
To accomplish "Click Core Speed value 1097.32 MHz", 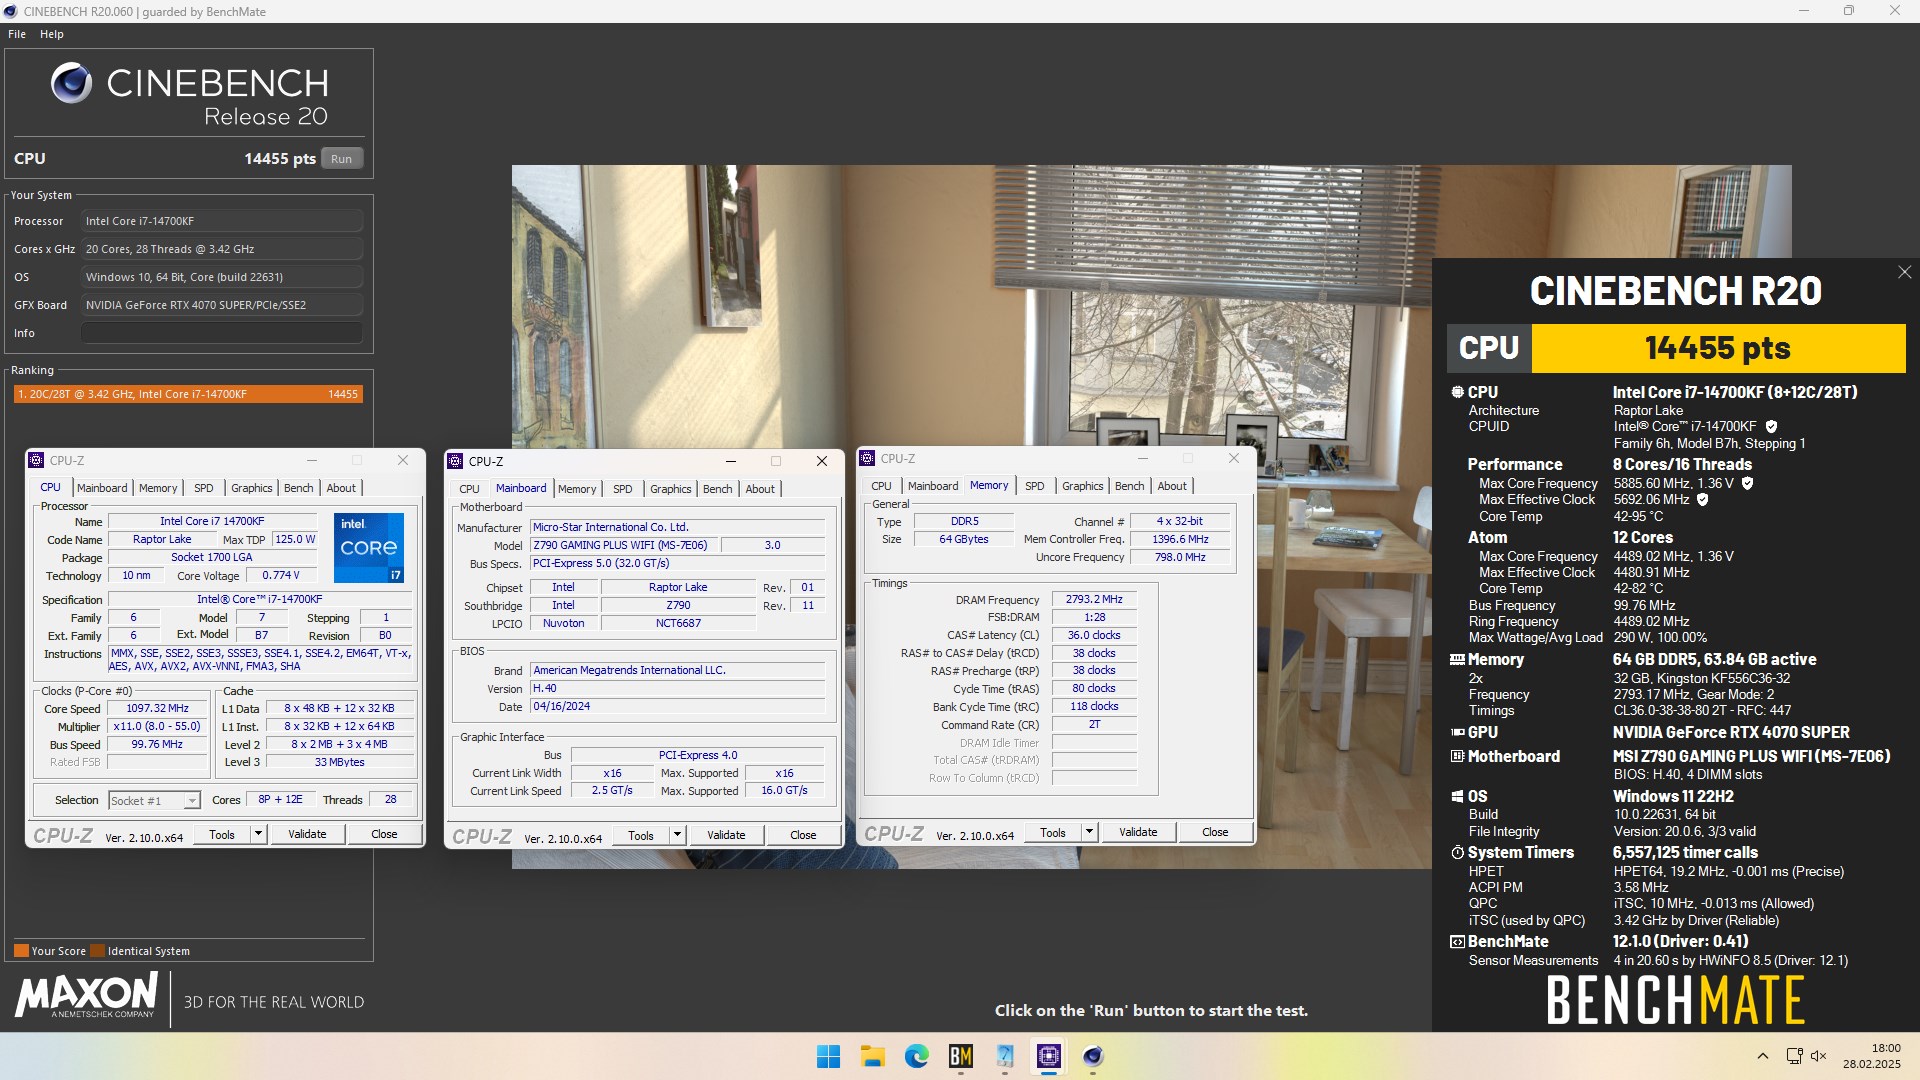I will click(x=158, y=708).
